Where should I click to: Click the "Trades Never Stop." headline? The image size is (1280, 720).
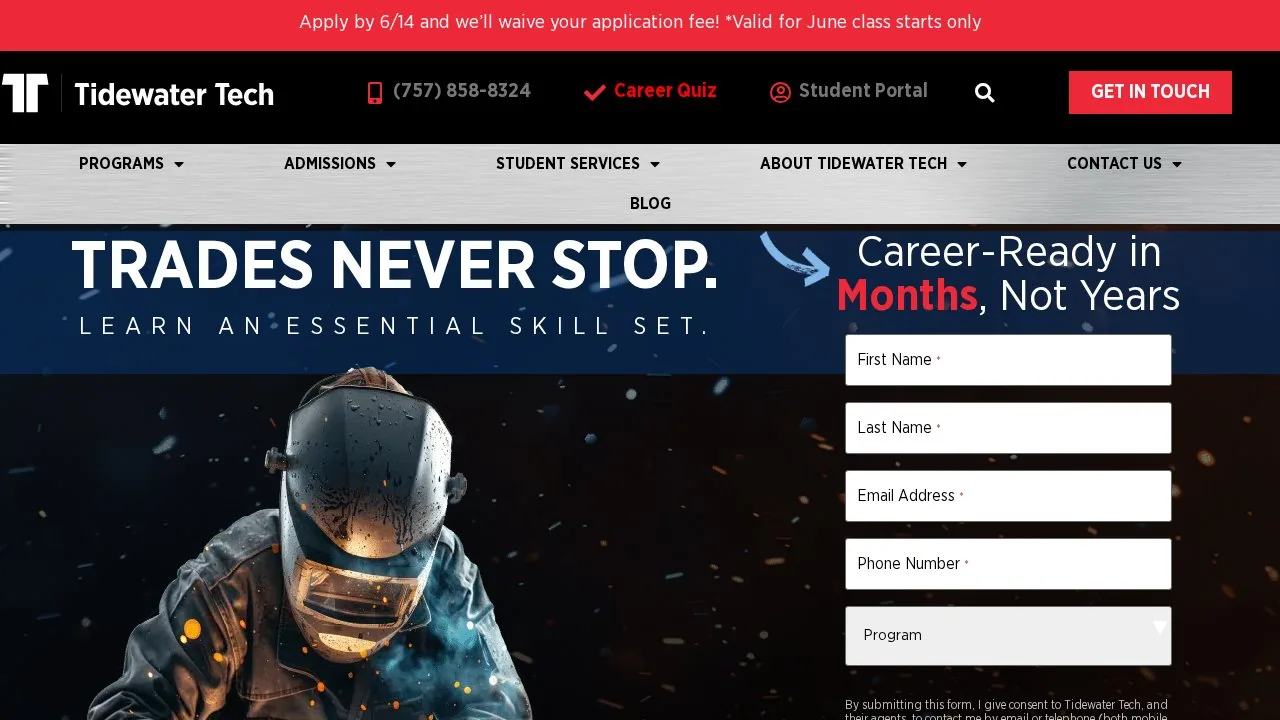click(x=395, y=267)
